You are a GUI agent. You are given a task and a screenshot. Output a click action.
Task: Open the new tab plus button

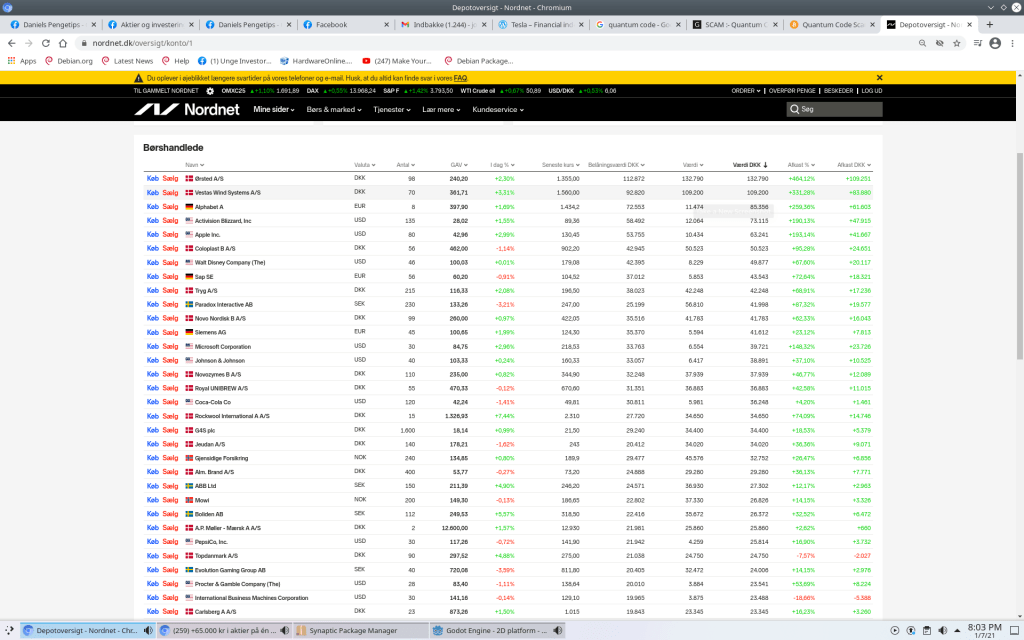click(x=990, y=23)
